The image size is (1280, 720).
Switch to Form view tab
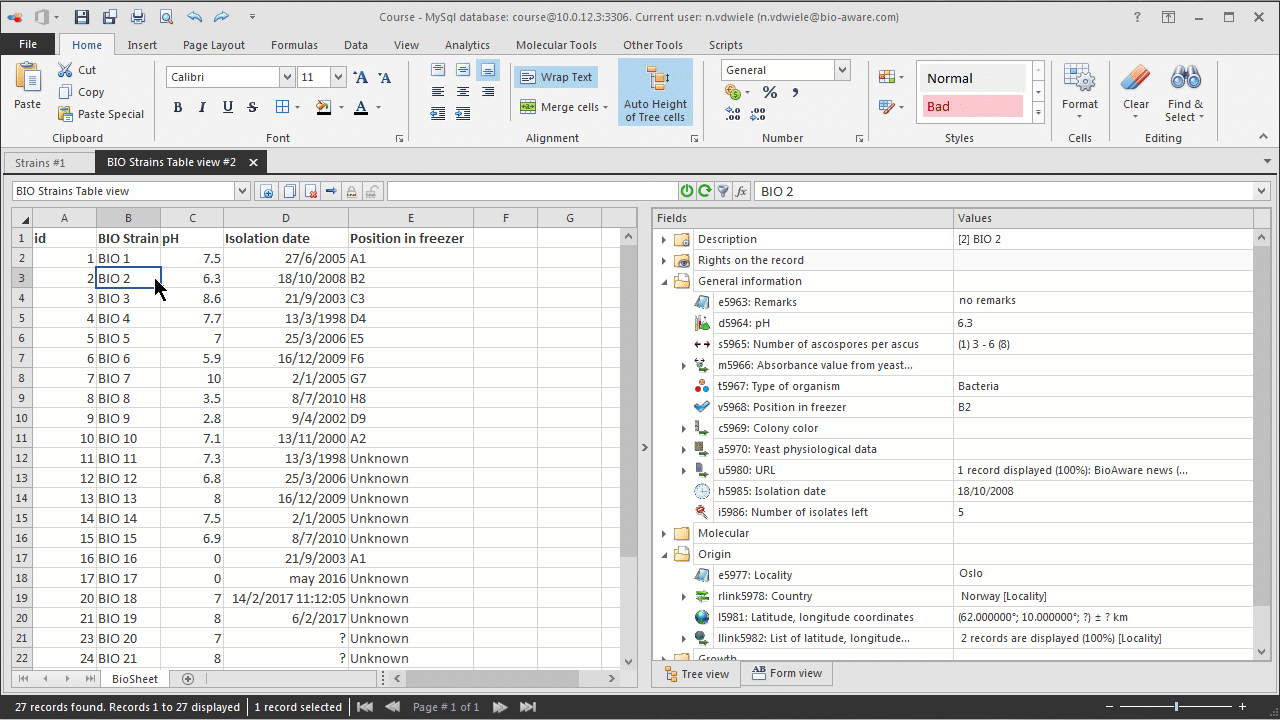click(x=787, y=674)
